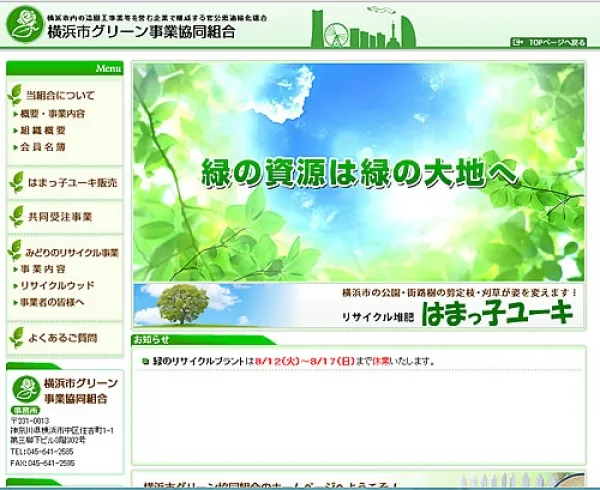The image size is (600, 490).
Task: Click the leaf icon beside みどりのリサイクル事業
Action: [x=15, y=251]
